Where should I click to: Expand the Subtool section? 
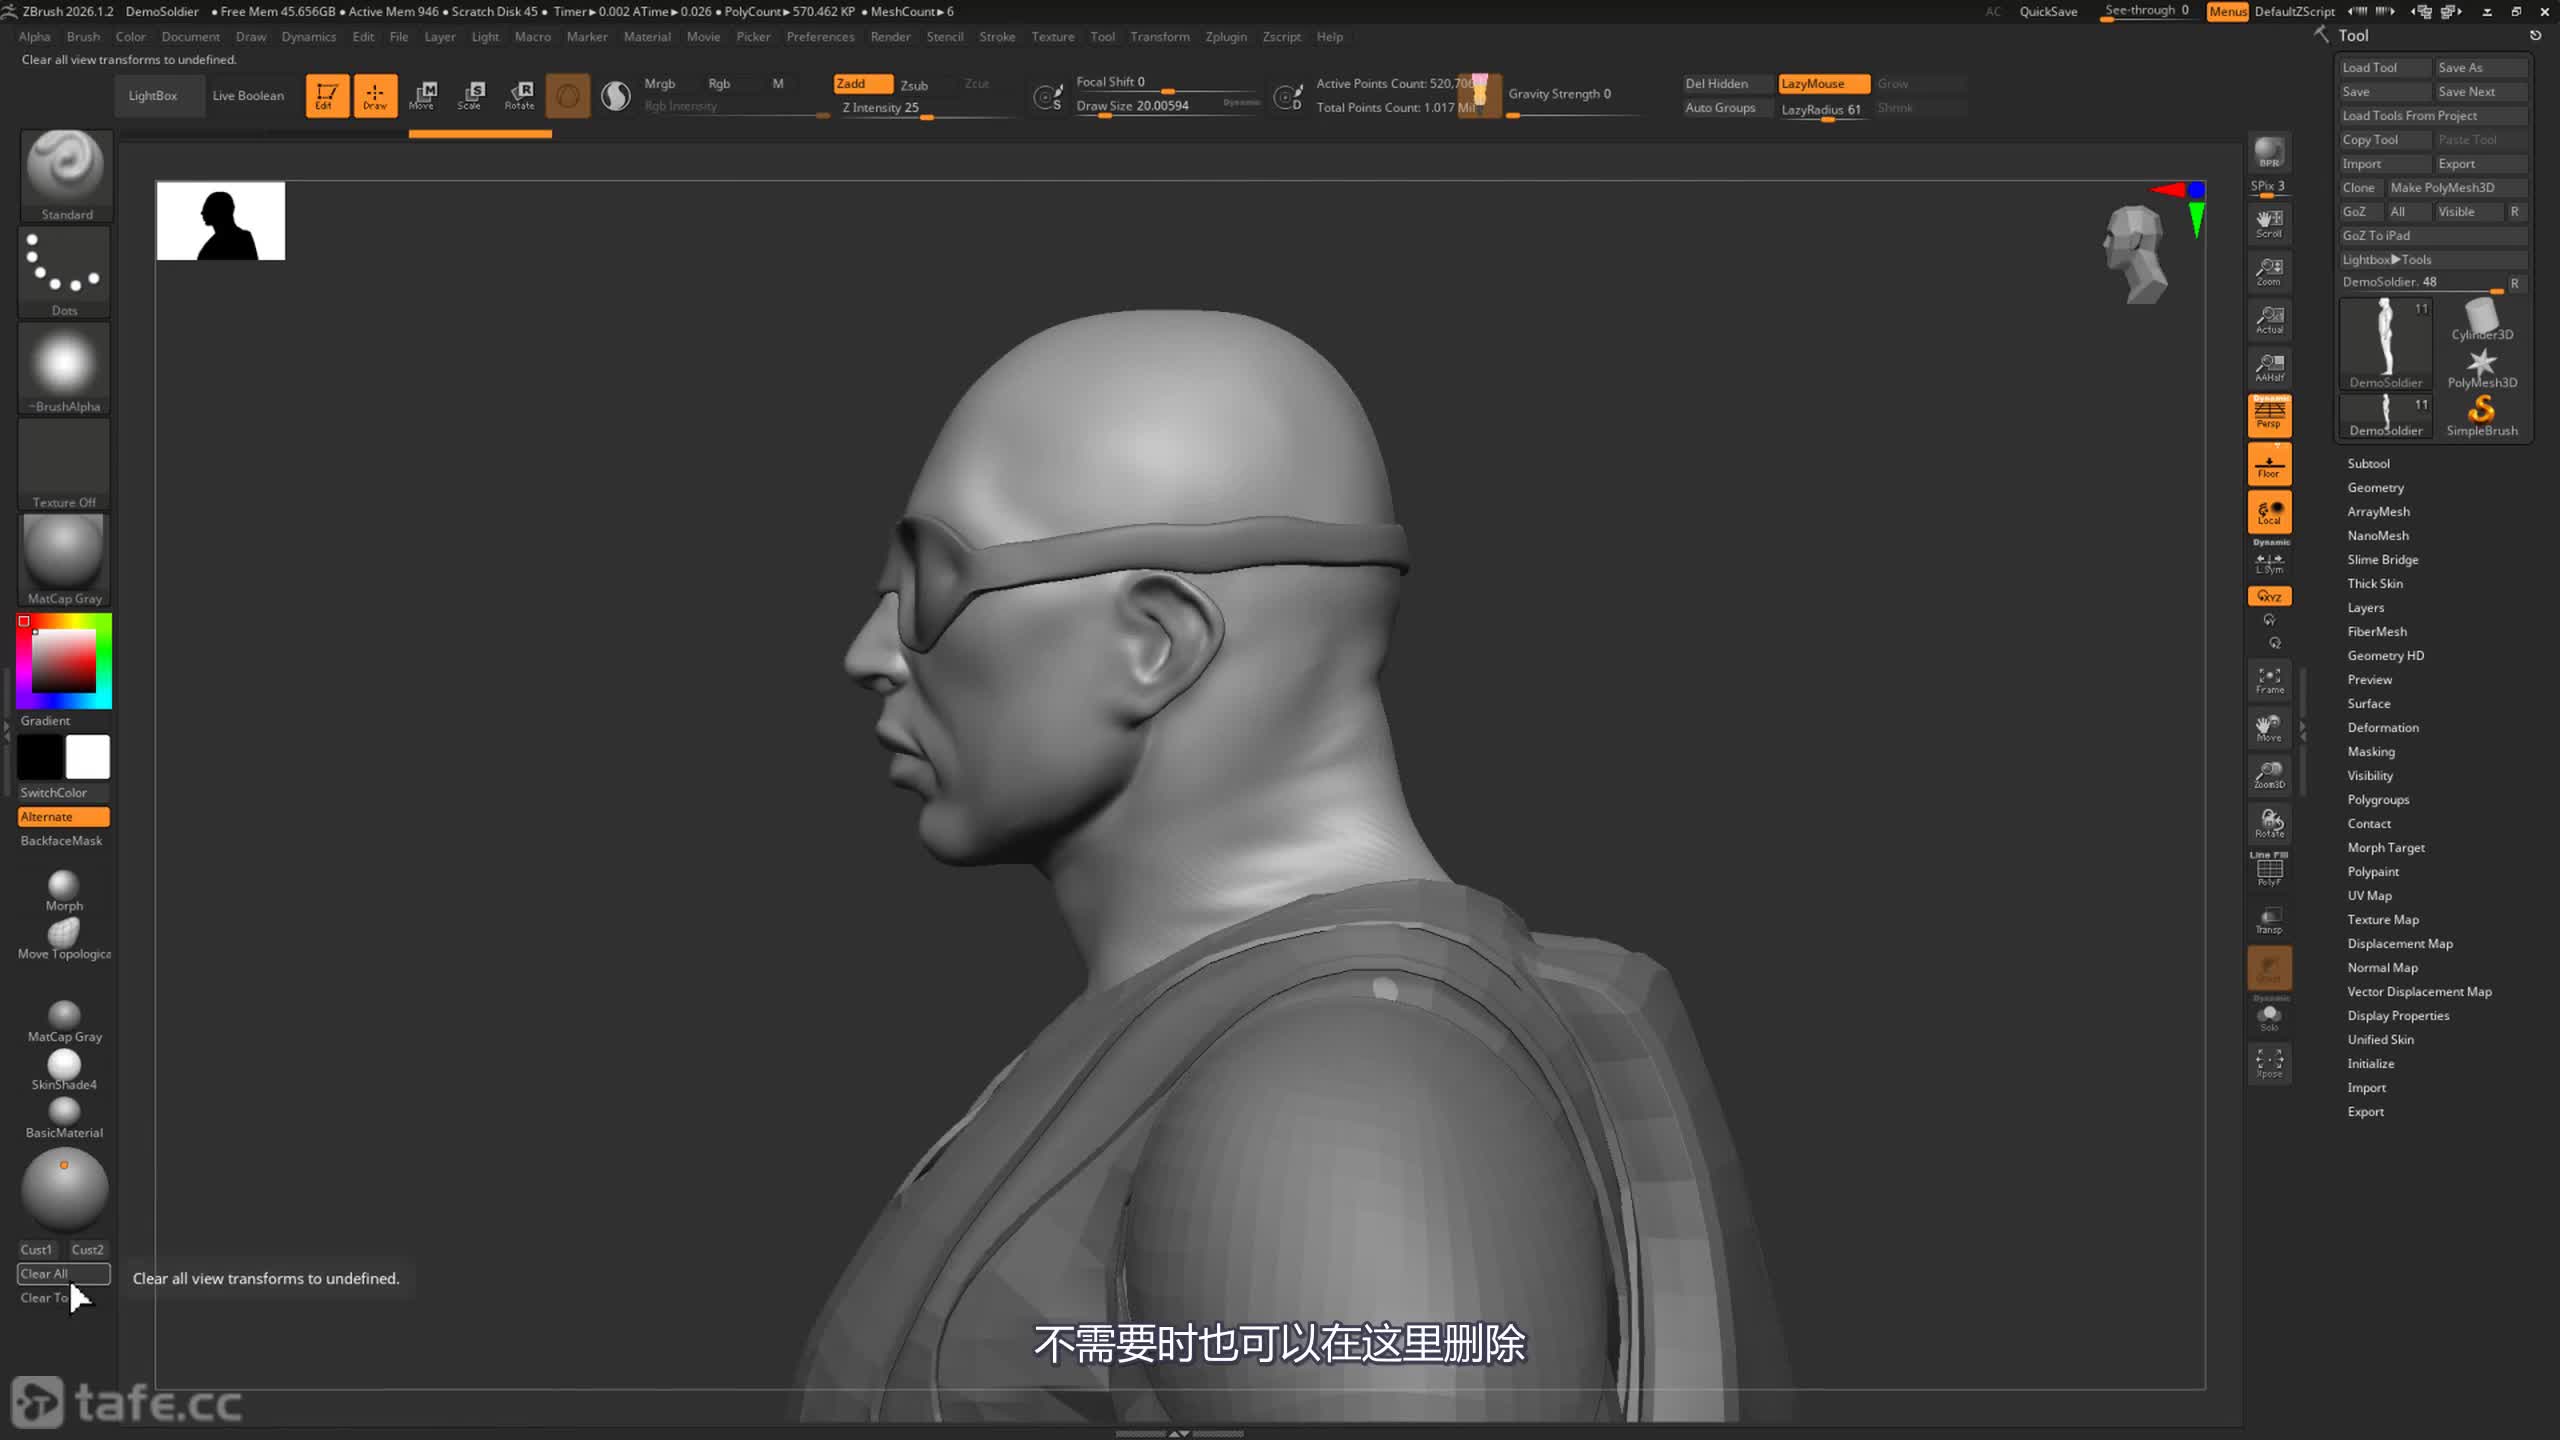pos(2368,464)
